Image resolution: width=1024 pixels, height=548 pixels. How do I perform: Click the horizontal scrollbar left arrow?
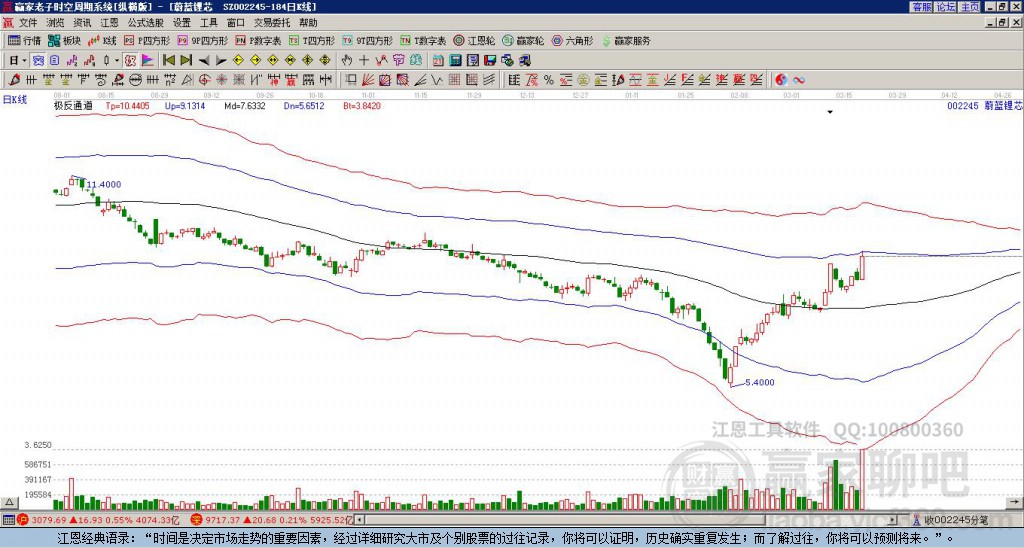[360, 520]
